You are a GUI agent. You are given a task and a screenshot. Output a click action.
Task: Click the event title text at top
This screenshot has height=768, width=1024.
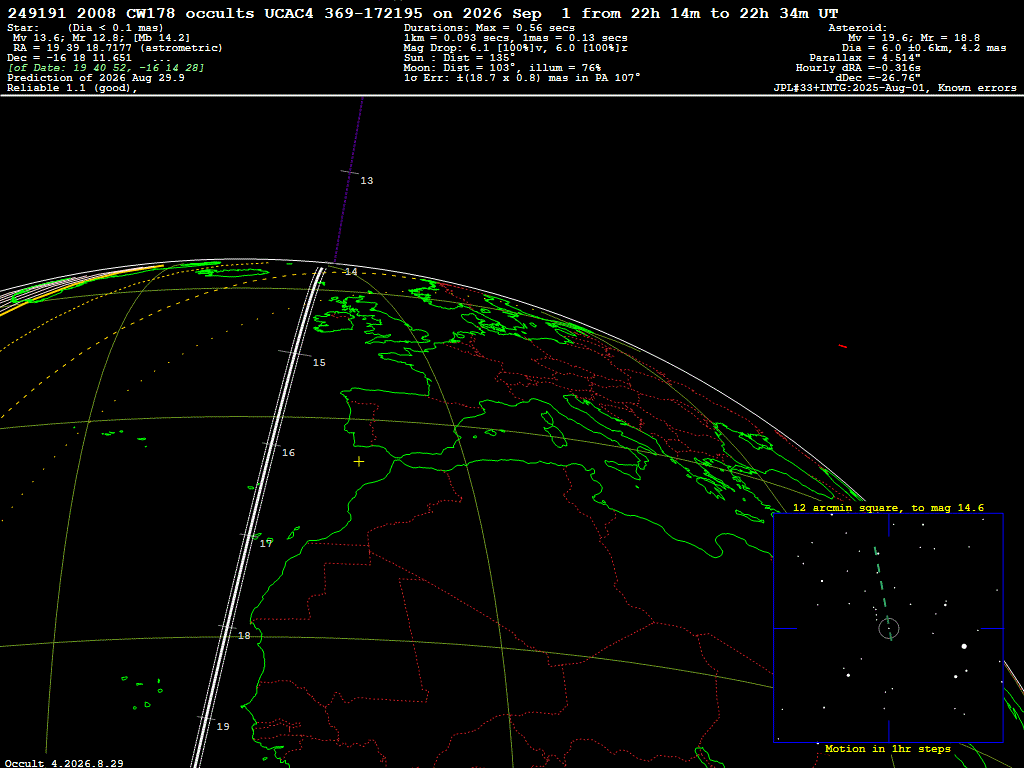tap(423, 14)
